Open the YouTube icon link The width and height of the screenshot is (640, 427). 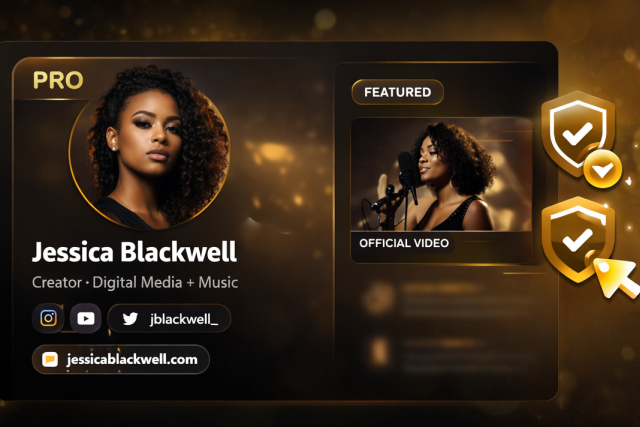pos(86,318)
